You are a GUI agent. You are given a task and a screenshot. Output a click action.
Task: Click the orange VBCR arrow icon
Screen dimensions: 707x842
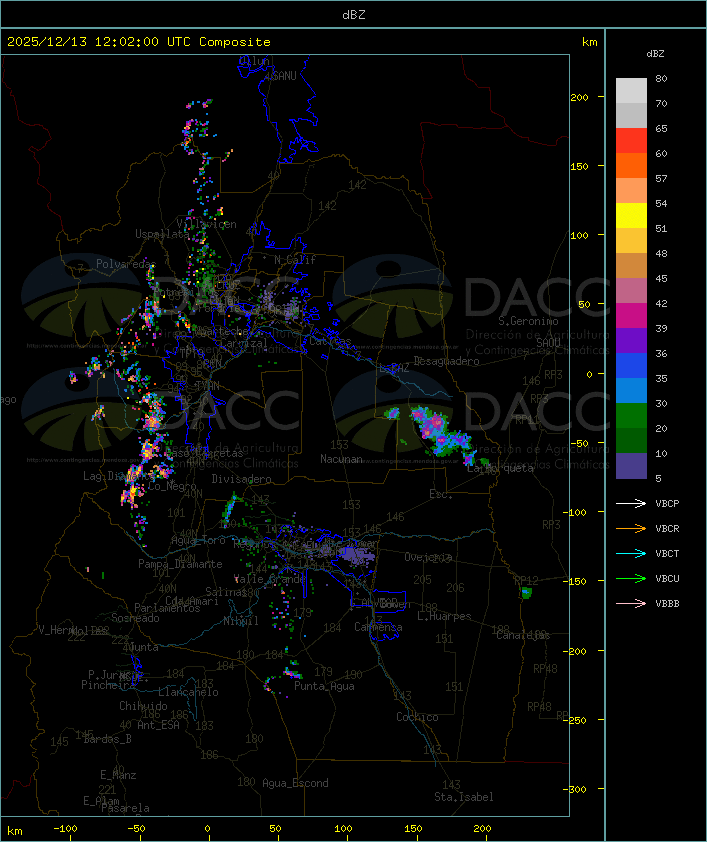click(631, 528)
